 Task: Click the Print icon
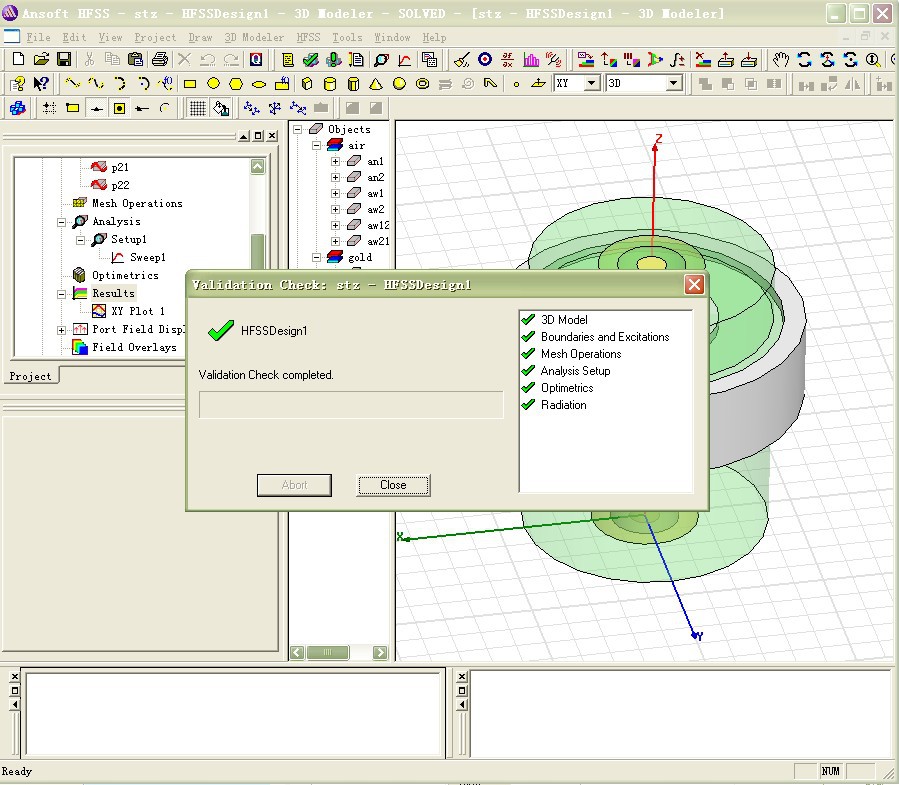(160, 59)
